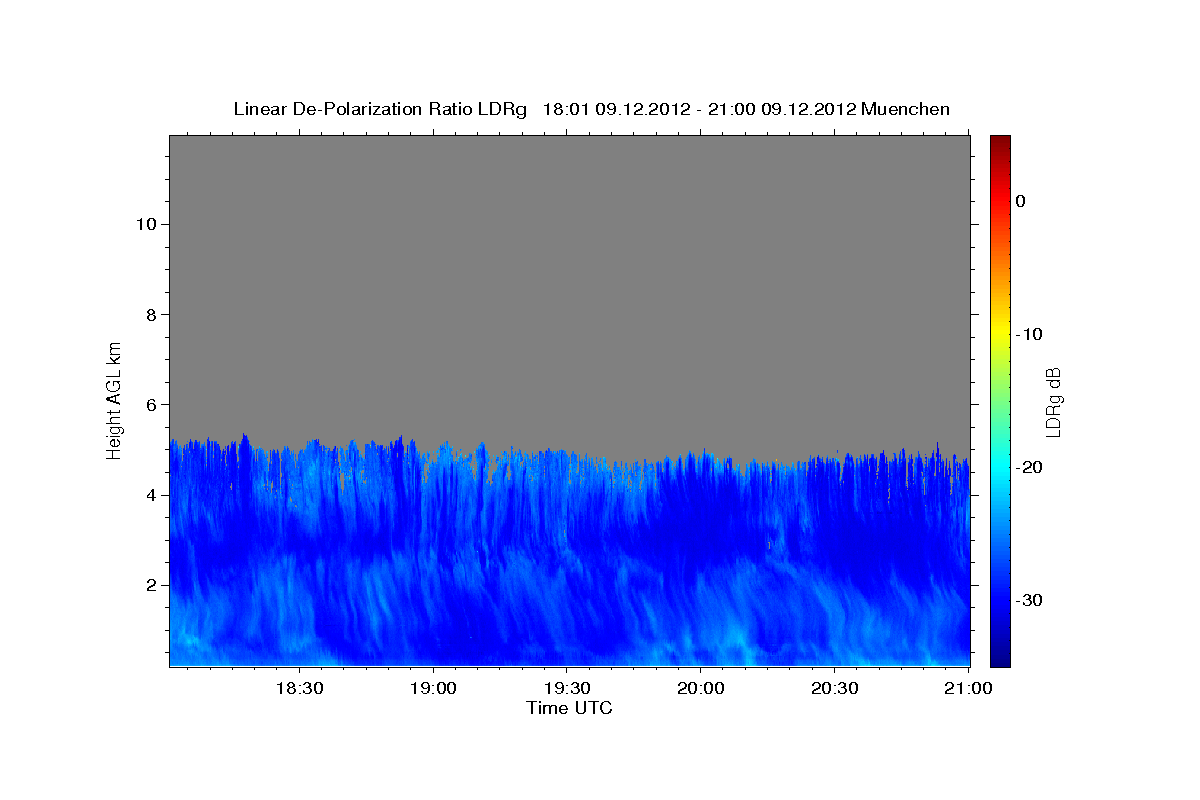Click the height axis label 8
The image size is (1200, 800).
pyautogui.click(x=151, y=314)
